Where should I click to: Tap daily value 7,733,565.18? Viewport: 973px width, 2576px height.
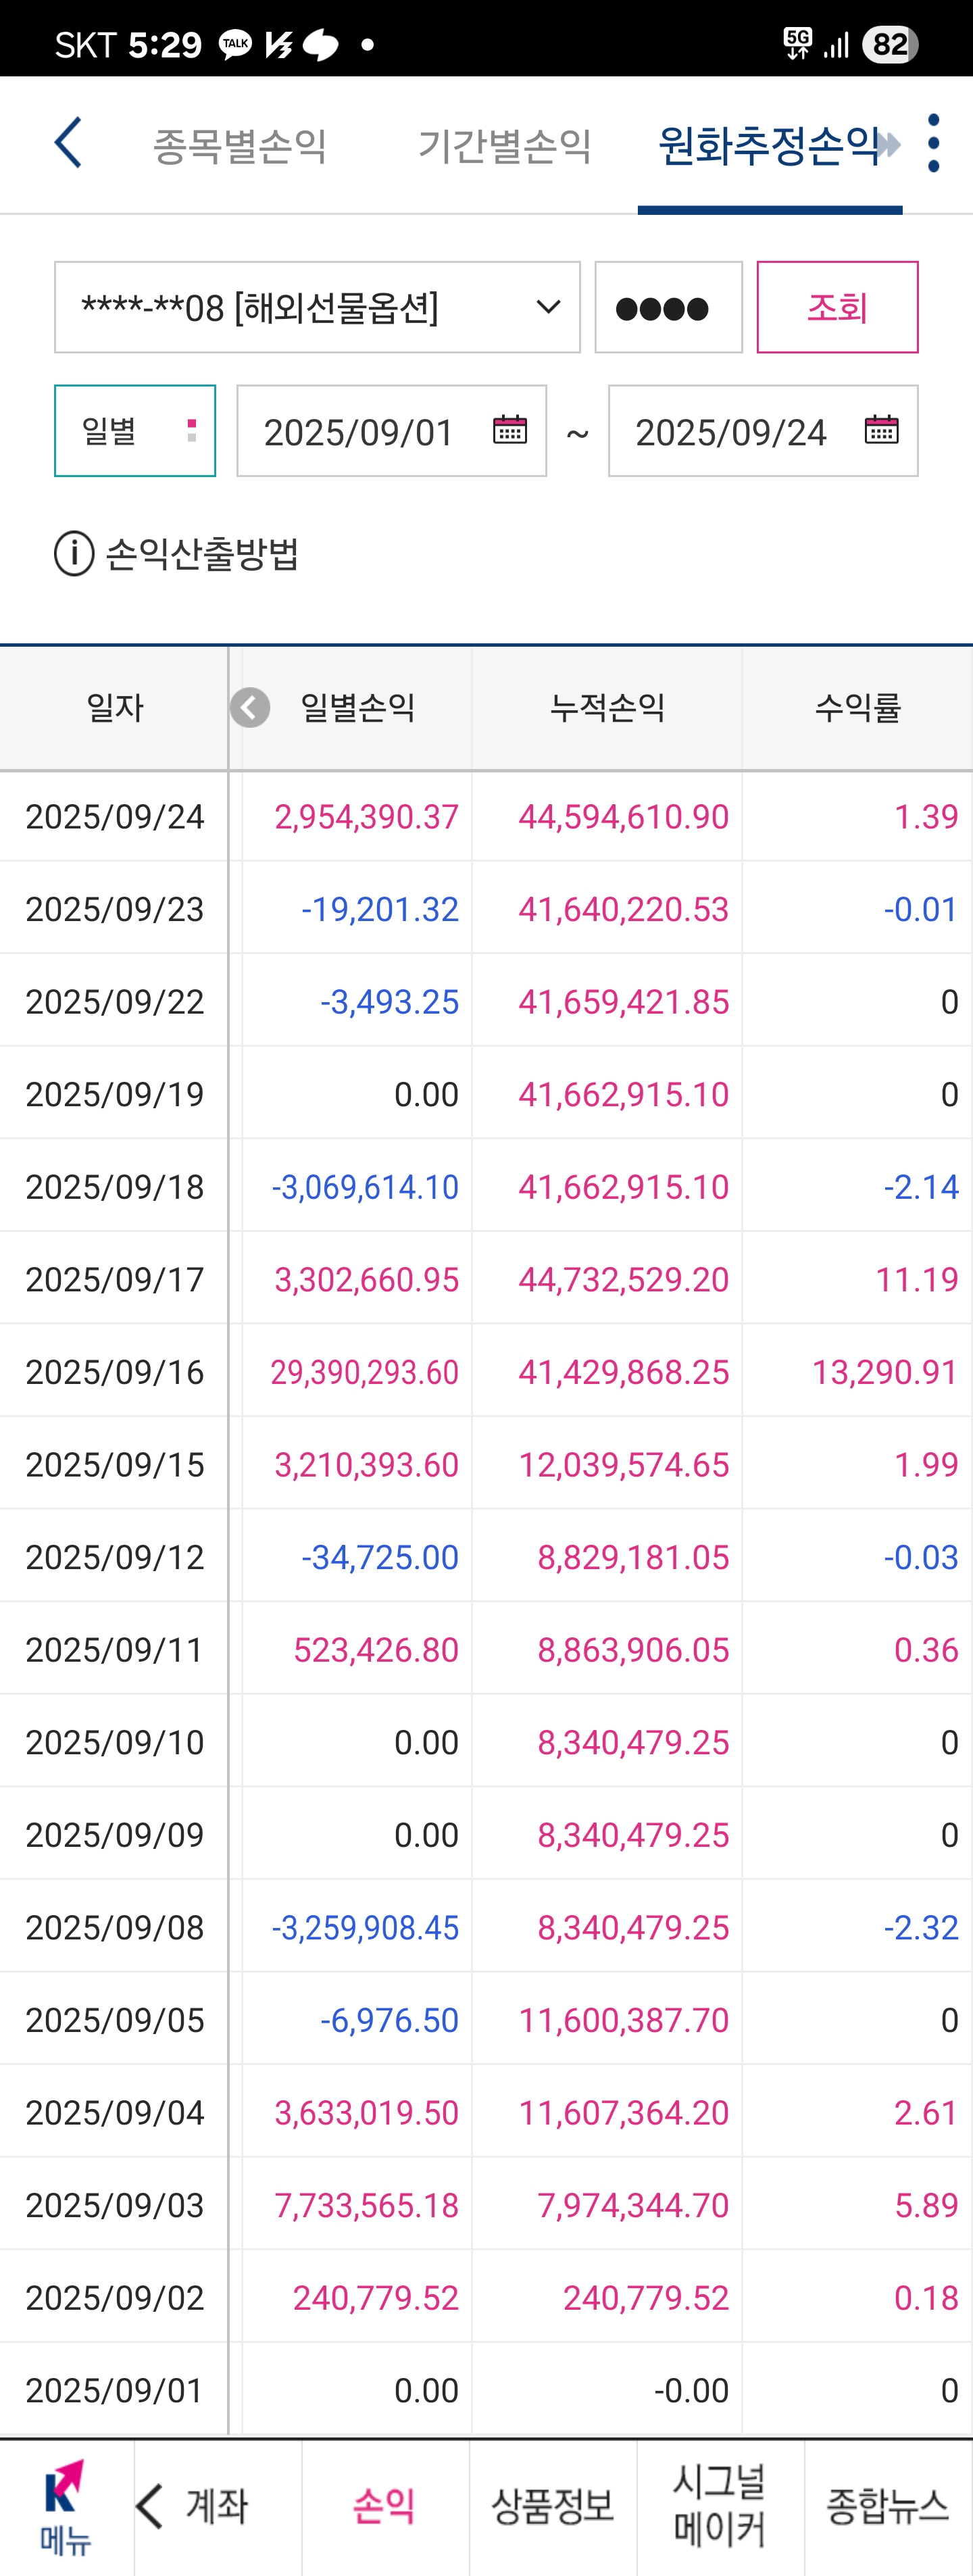point(366,2205)
